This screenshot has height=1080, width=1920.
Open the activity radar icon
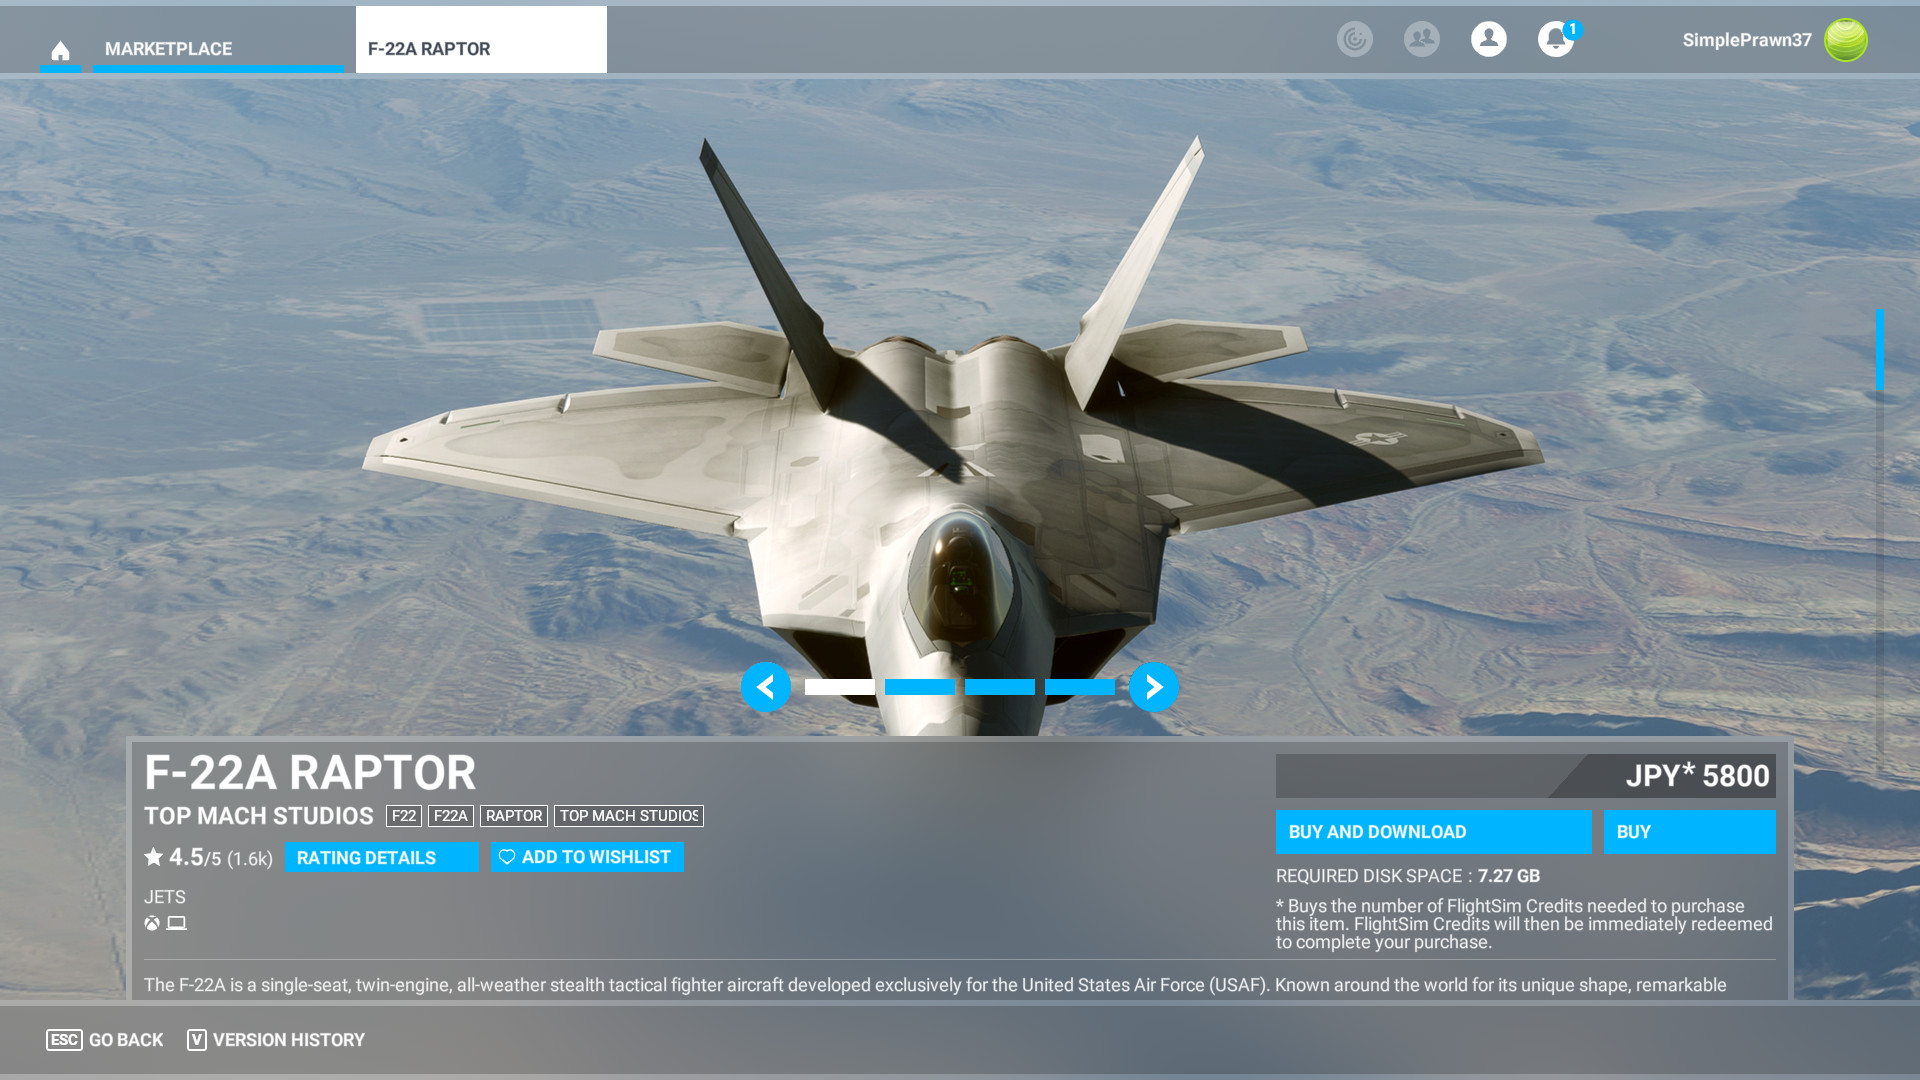point(1355,39)
